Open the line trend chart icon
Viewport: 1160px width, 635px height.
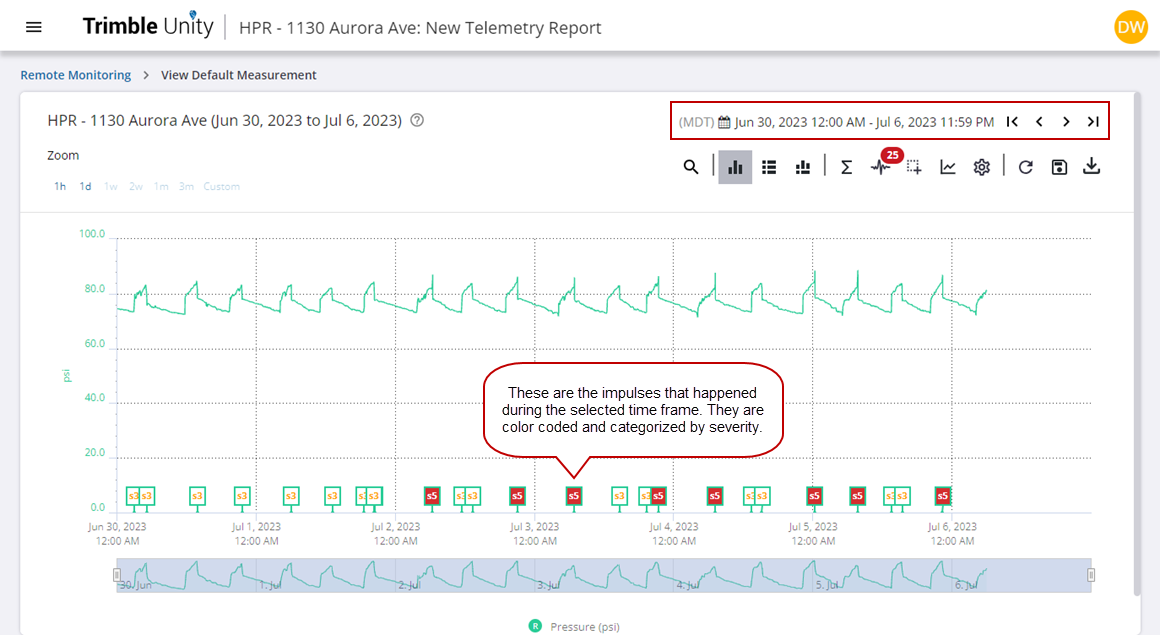[948, 167]
